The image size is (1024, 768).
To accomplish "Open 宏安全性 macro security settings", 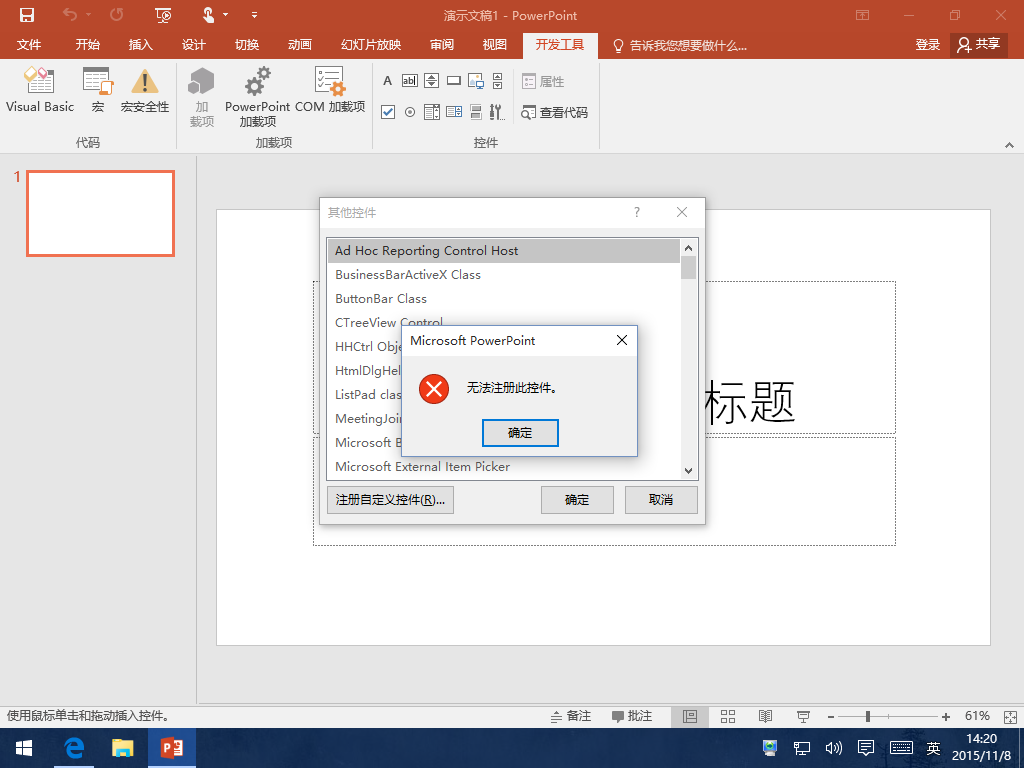I will click(x=144, y=95).
